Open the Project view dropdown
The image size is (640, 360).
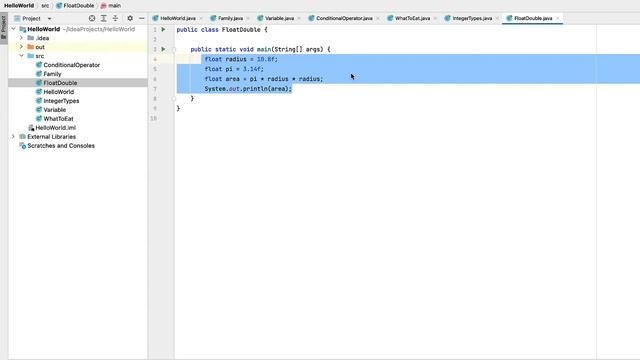point(49,19)
